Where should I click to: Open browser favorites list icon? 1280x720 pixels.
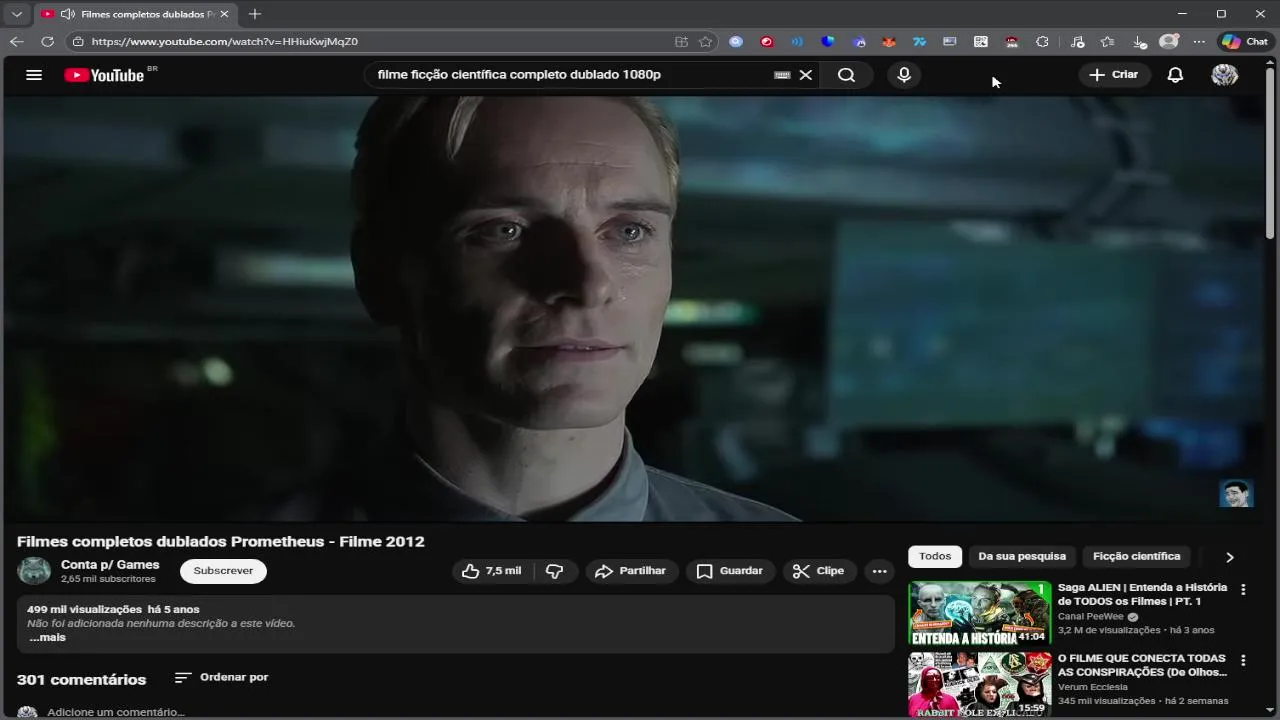click(1107, 41)
